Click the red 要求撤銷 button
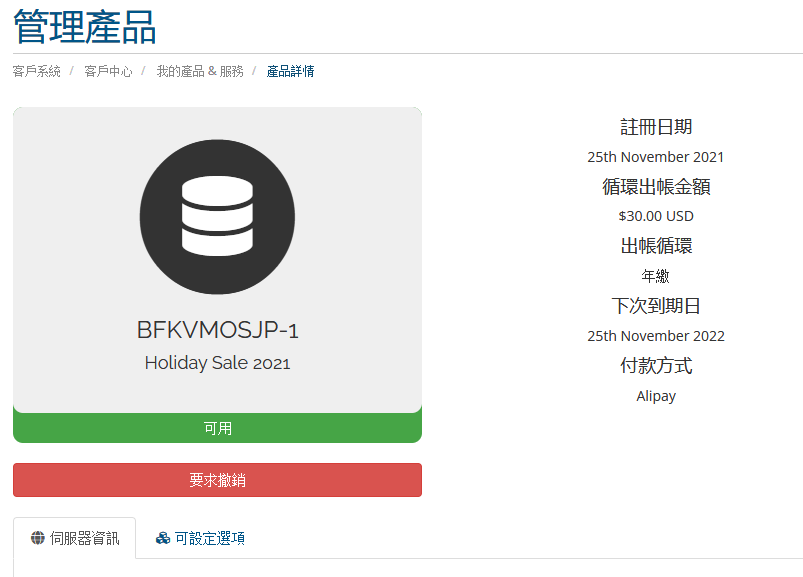Image resolution: width=803 pixels, height=577 pixels. pos(217,480)
